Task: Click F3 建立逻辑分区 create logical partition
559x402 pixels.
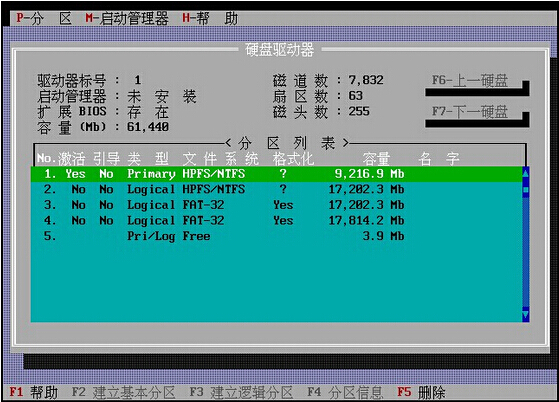Action: pyautogui.click(x=241, y=392)
